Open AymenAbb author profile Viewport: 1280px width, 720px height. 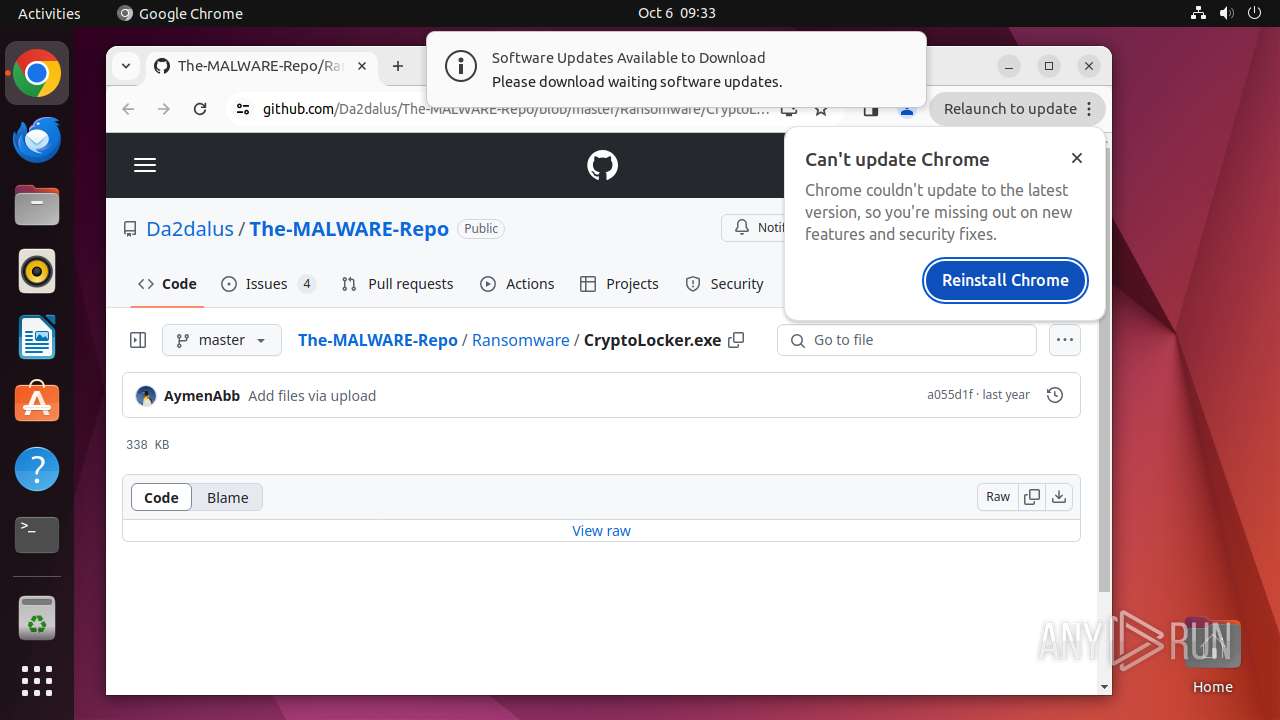tap(202, 396)
